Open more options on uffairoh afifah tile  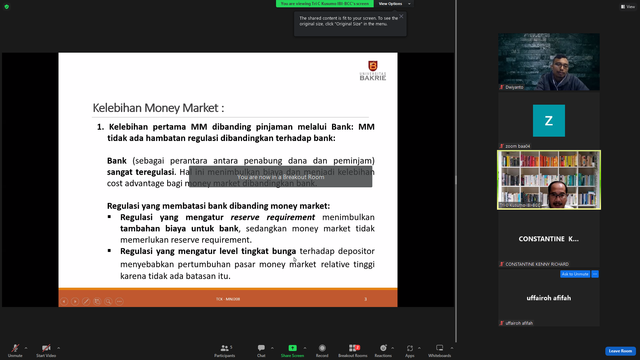[595, 274]
